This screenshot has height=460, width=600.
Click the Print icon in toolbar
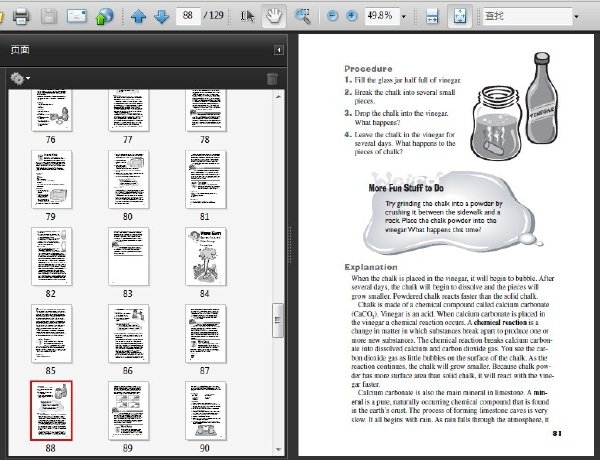[x=21, y=16]
